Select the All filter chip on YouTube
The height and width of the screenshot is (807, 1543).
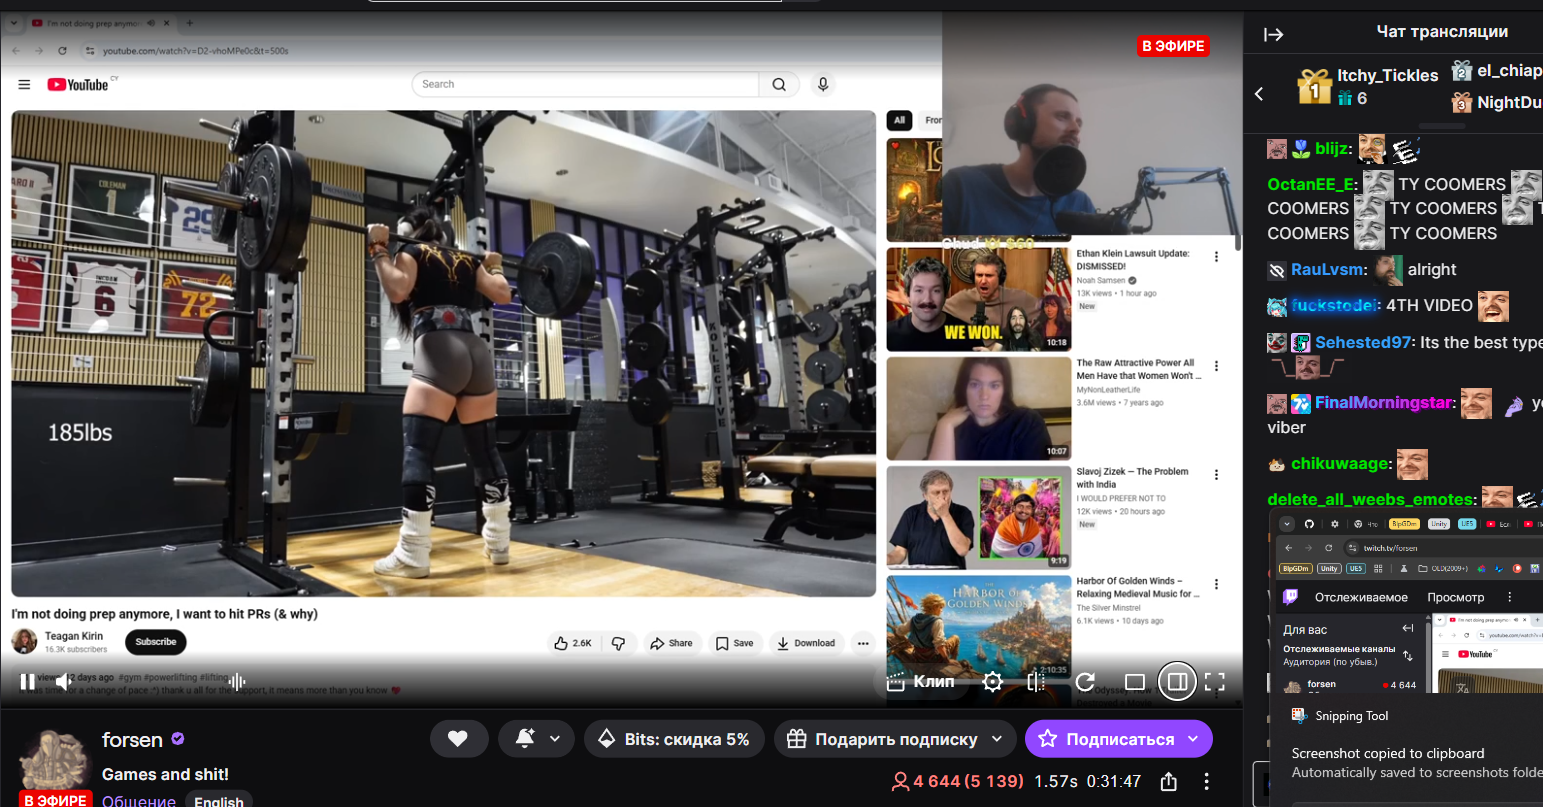(x=899, y=120)
